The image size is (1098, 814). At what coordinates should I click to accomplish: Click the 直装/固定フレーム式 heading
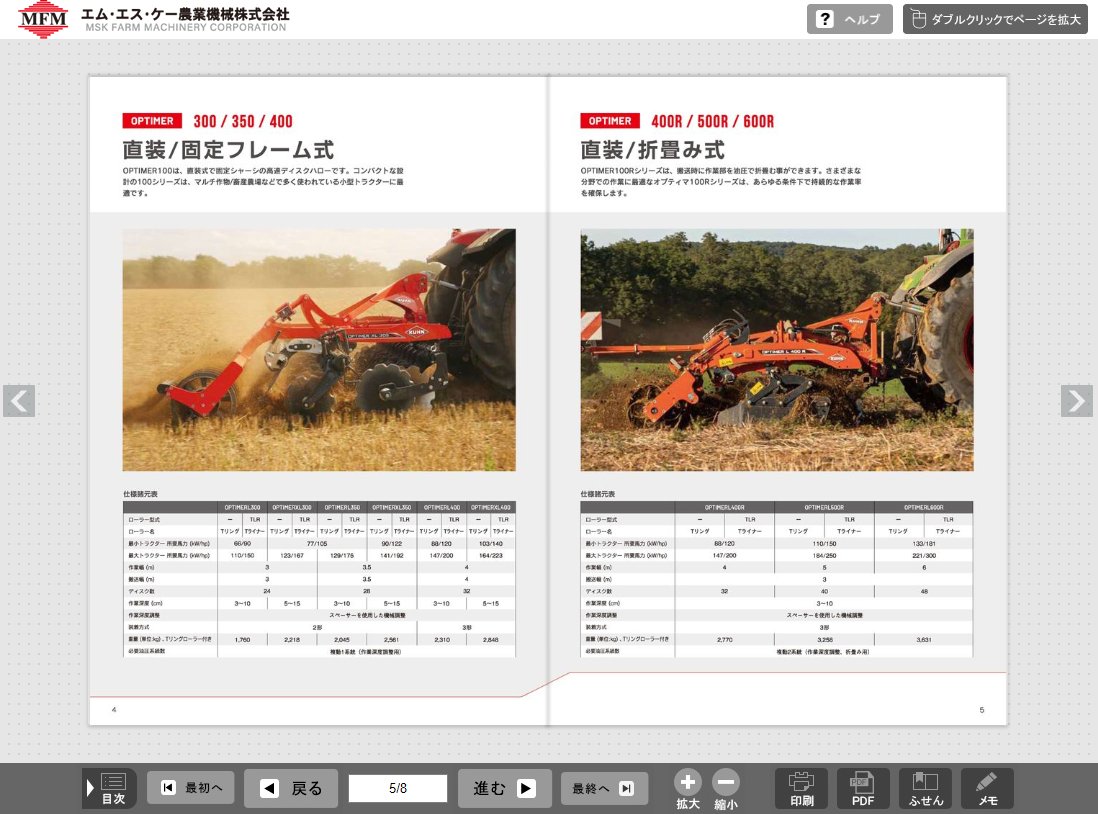tap(228, 149)
